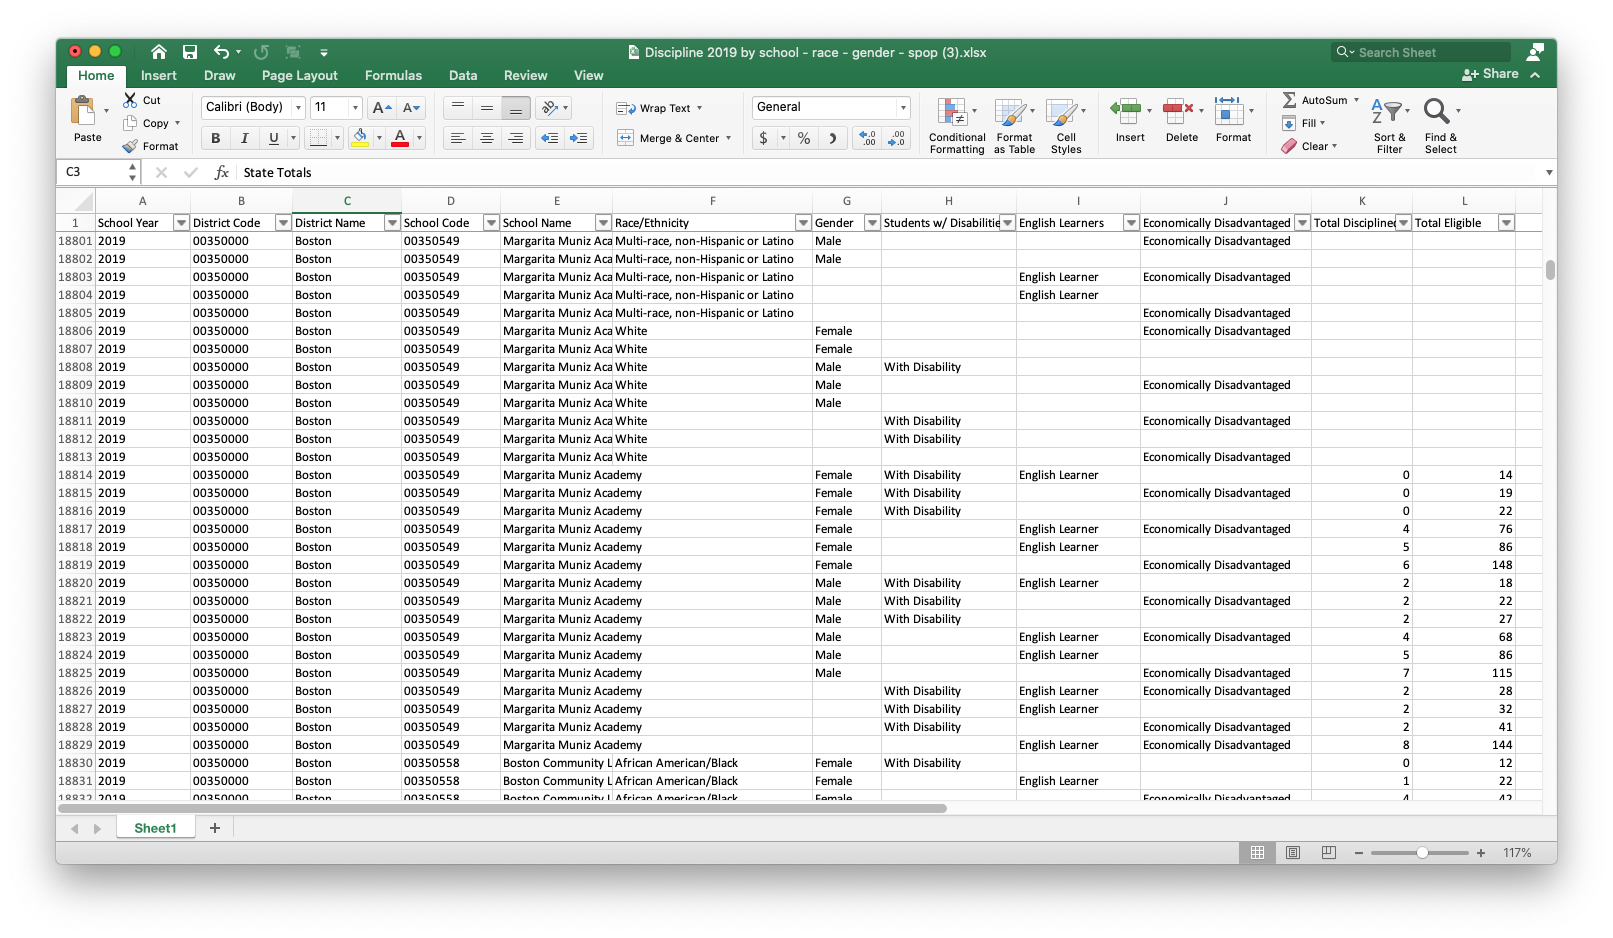1613x938 pixels.
Task: Switch to the Insert ribbon tab
Action: (159, 76)
